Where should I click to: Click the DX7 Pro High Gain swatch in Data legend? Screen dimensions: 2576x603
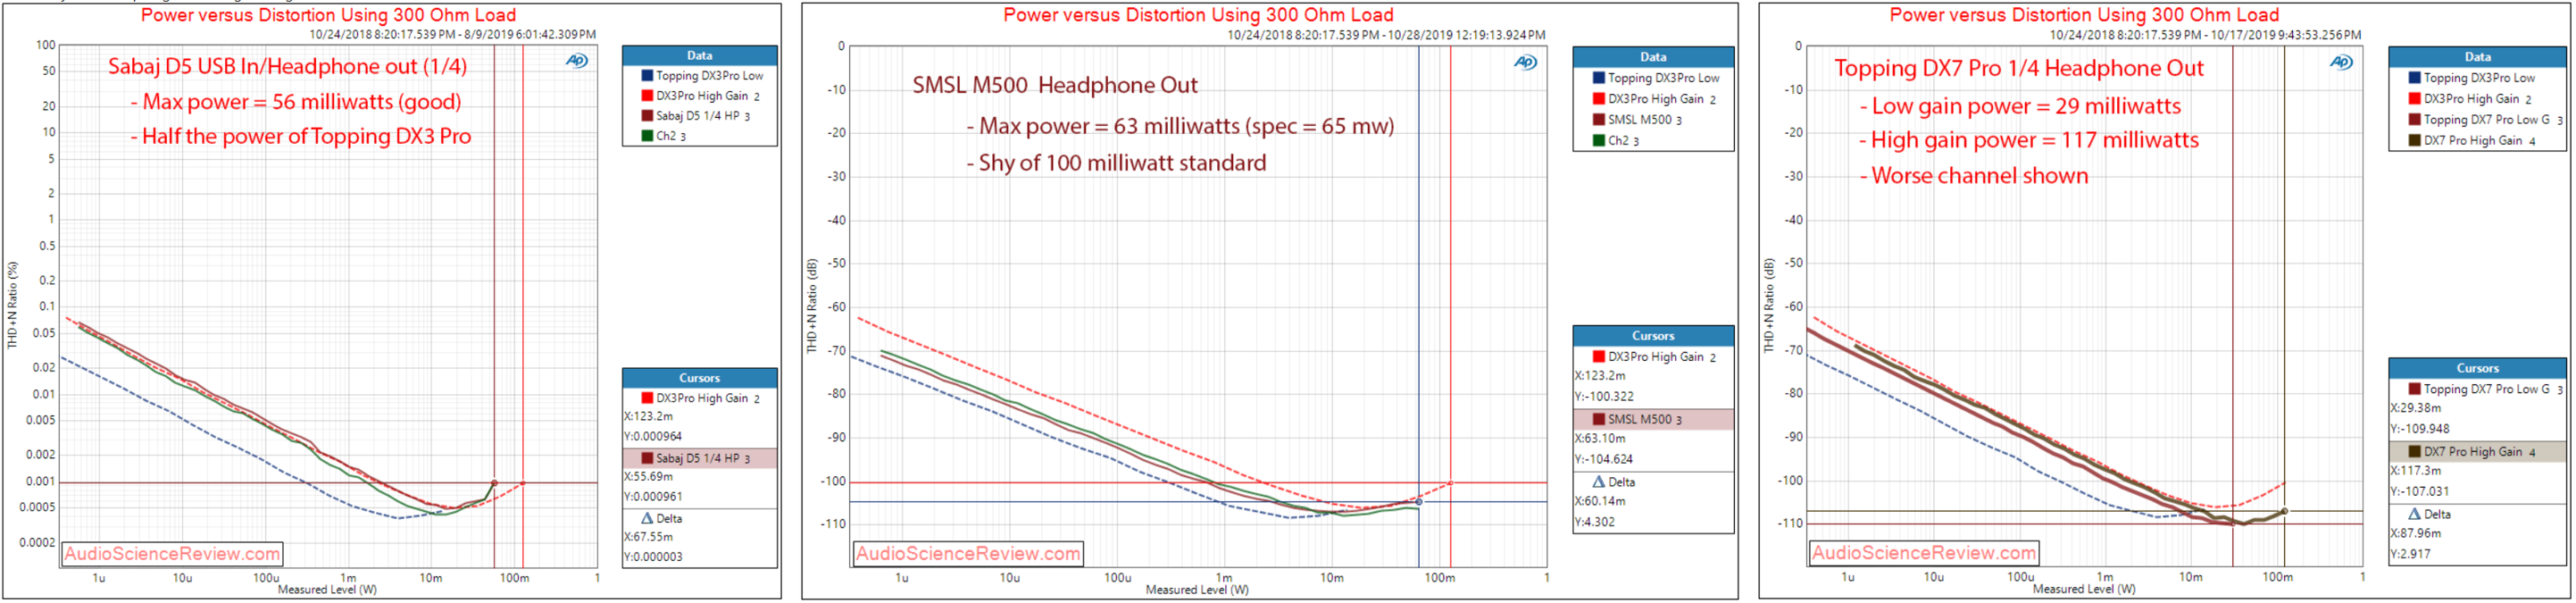tap(2414, 141)
